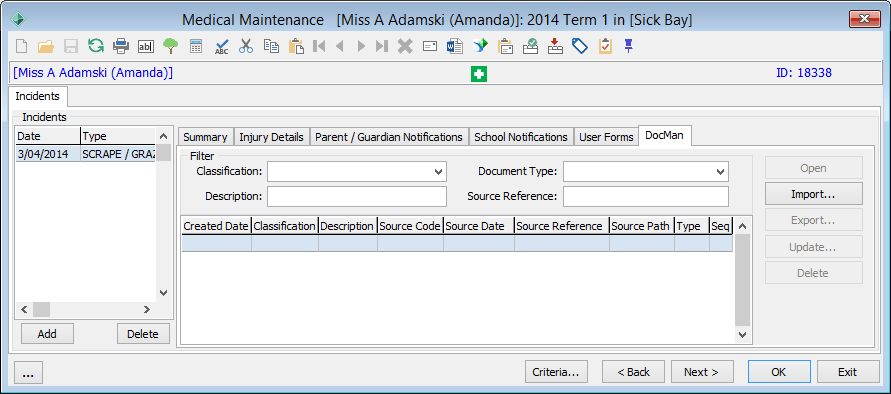Run spell check ABC icon
This screenshot has height=394, width=891.
point(222,47)
